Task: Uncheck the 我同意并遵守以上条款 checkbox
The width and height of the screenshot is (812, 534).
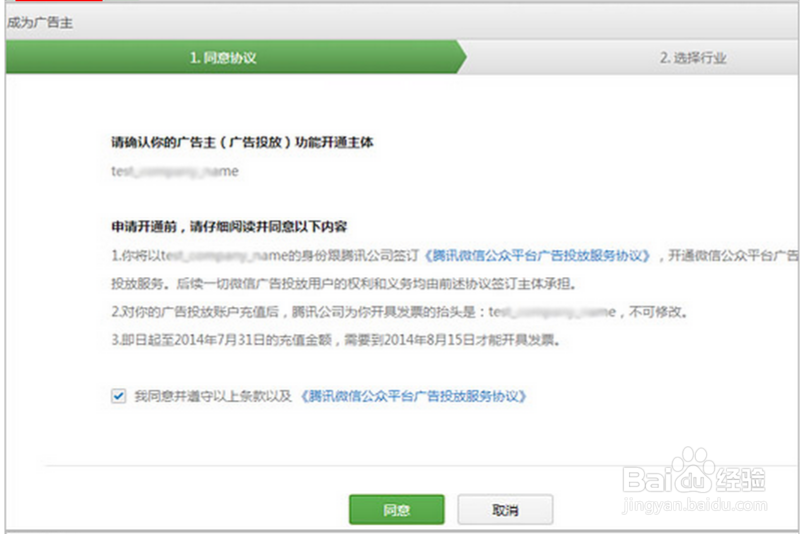Action: (119, 396)
